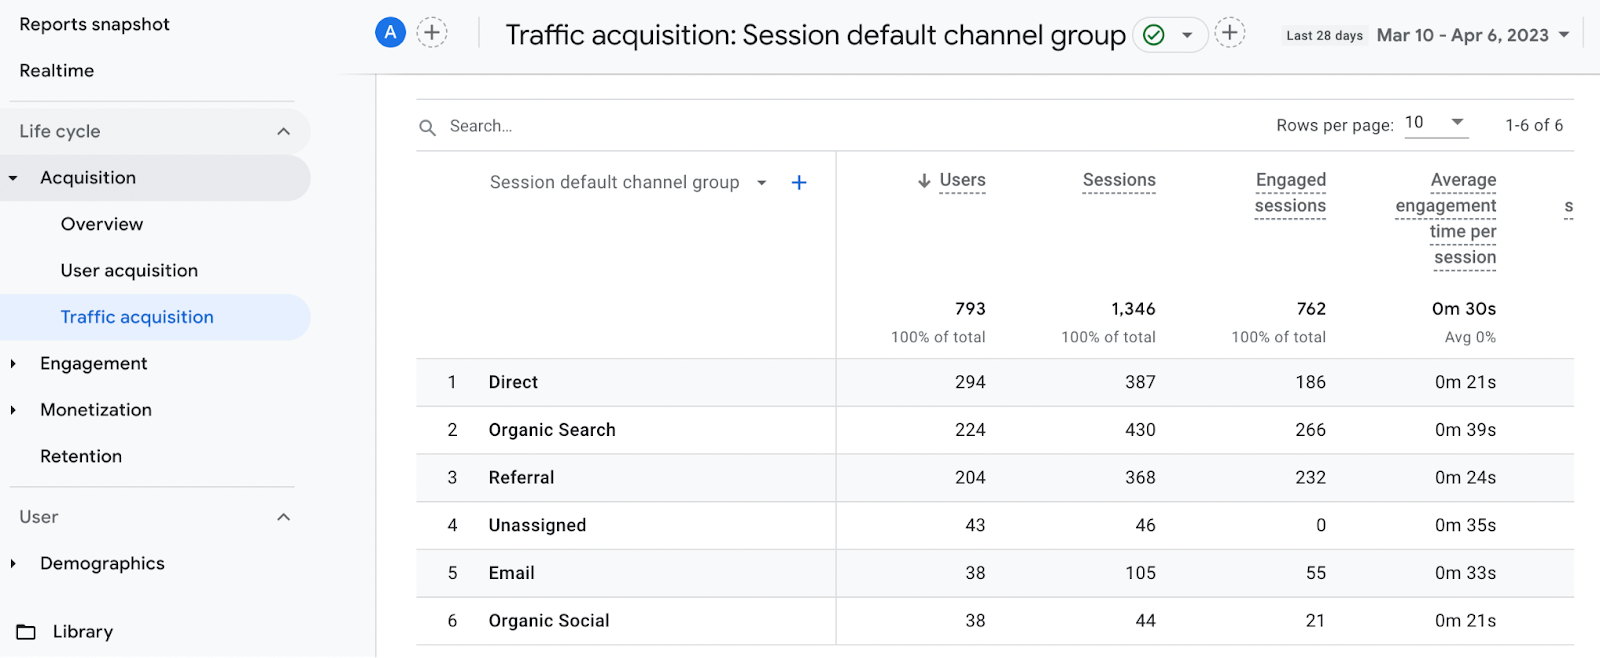Change the rows per page dropdown
The height and width of the screenshot is (658, 1600).
(x=1435, y=123)
